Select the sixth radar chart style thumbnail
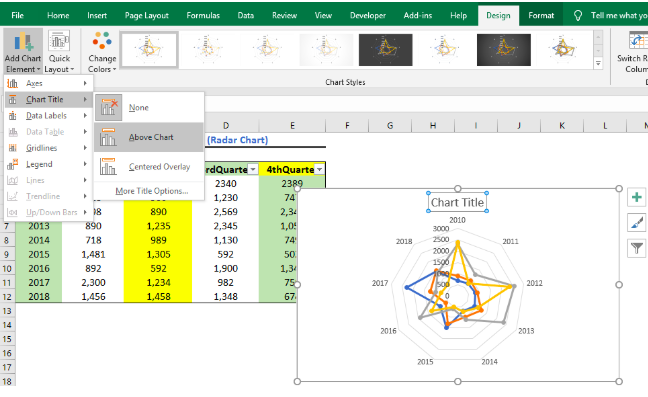648x397 pixels. click(x=444, y=50)
